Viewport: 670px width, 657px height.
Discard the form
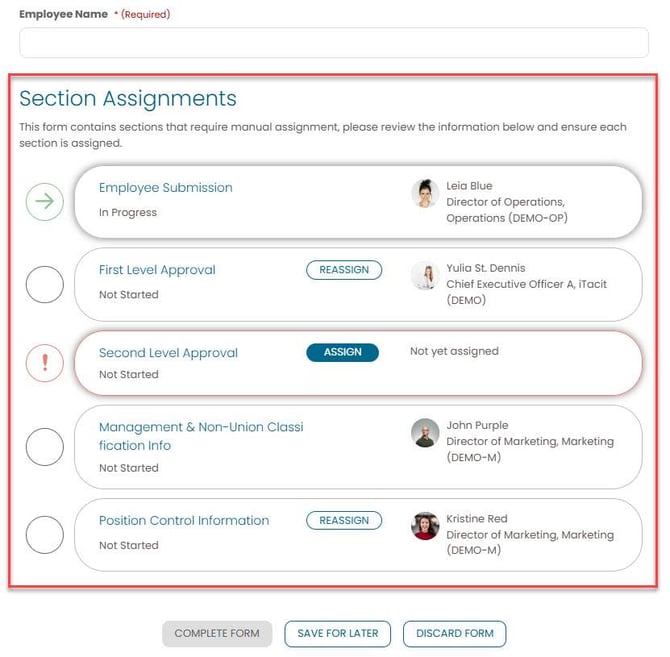455,634
